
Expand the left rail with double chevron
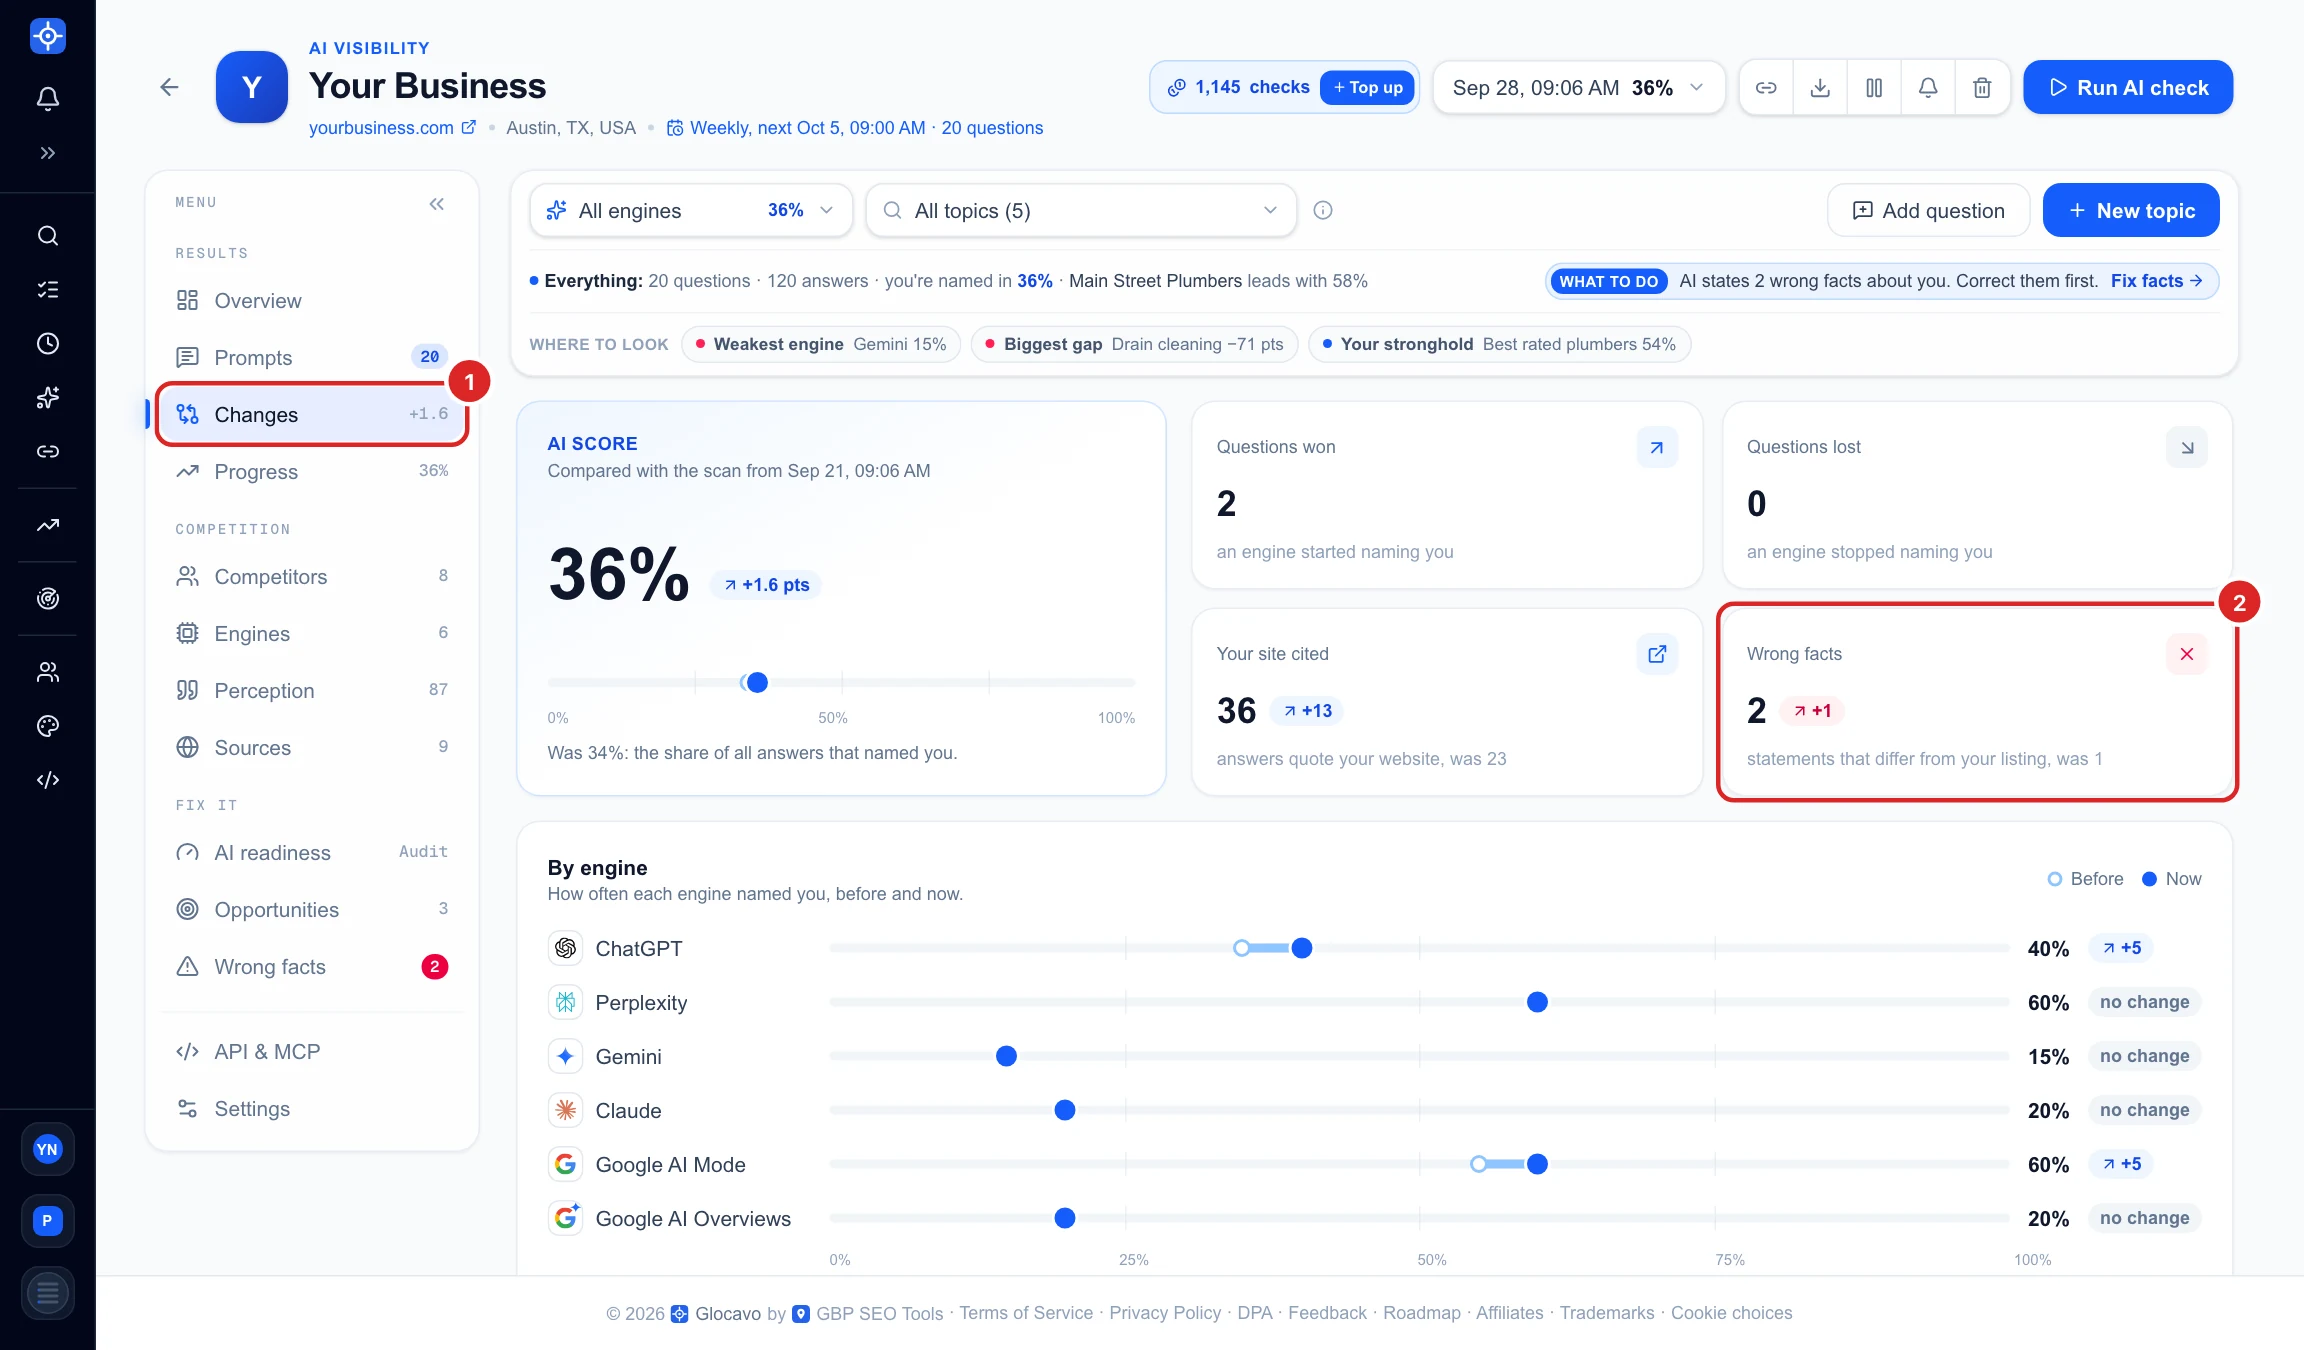[x=48, y=153]
